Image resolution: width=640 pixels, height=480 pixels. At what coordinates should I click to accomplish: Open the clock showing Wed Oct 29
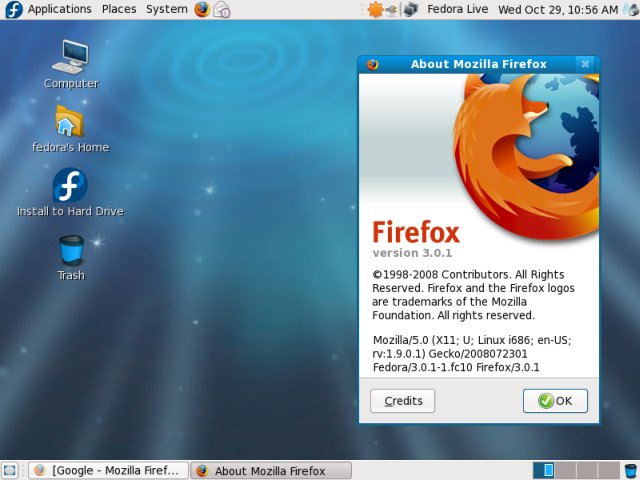point(558,10)
